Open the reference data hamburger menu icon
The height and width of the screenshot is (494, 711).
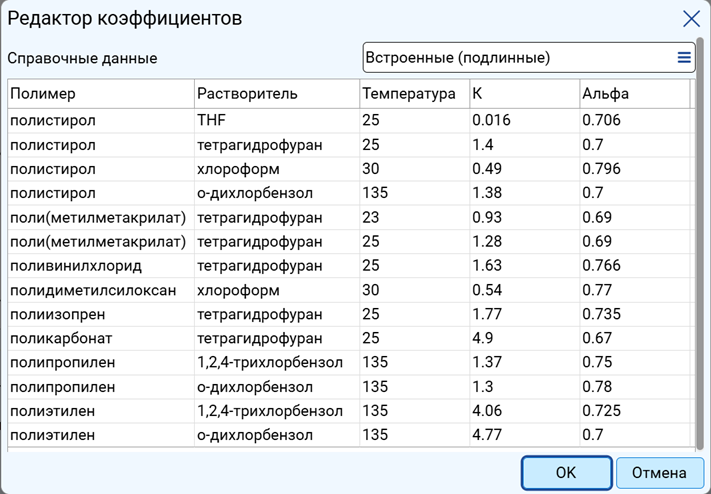pyautogui.click(x=684, y=58)
